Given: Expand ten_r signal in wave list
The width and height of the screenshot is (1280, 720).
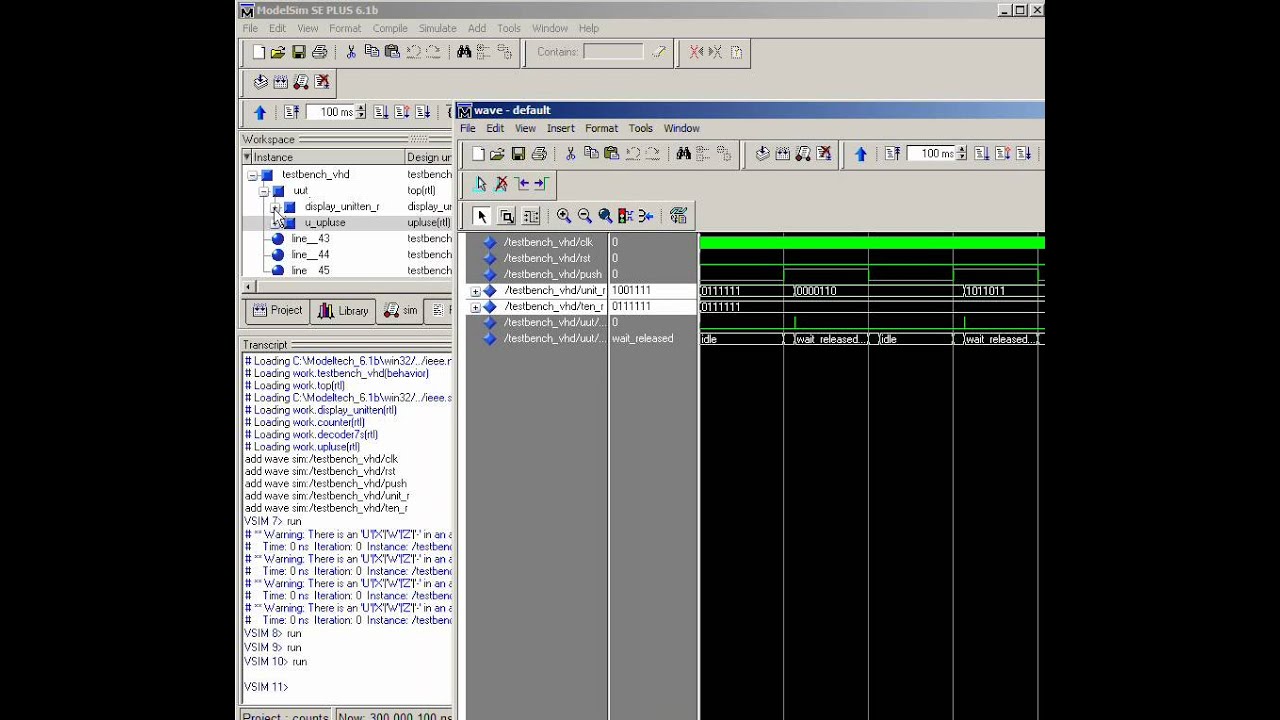Looking at the screenshot, I should coord(475,307).
